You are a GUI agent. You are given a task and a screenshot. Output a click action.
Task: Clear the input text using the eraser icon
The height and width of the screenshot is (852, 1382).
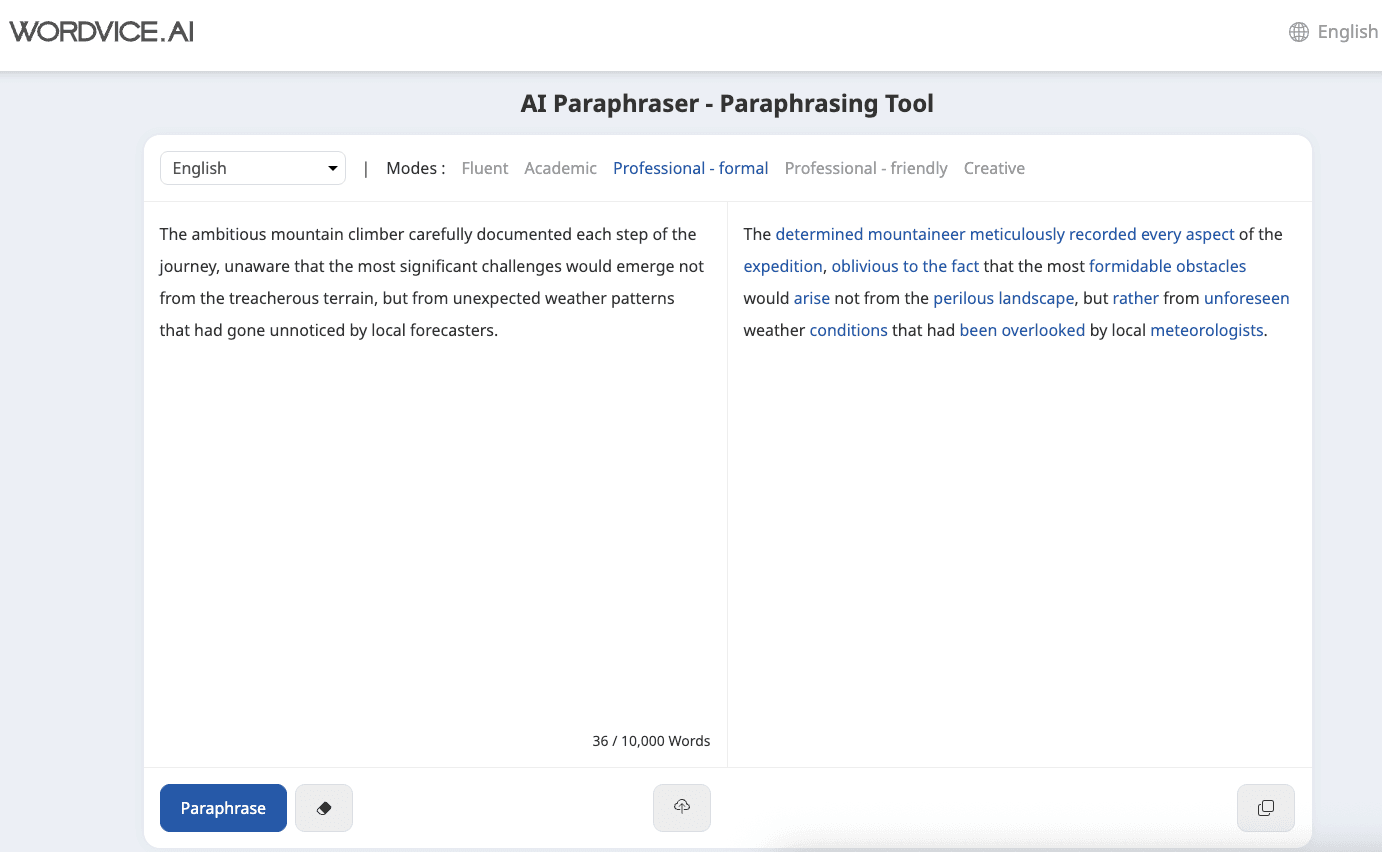(x=323, y=807)
